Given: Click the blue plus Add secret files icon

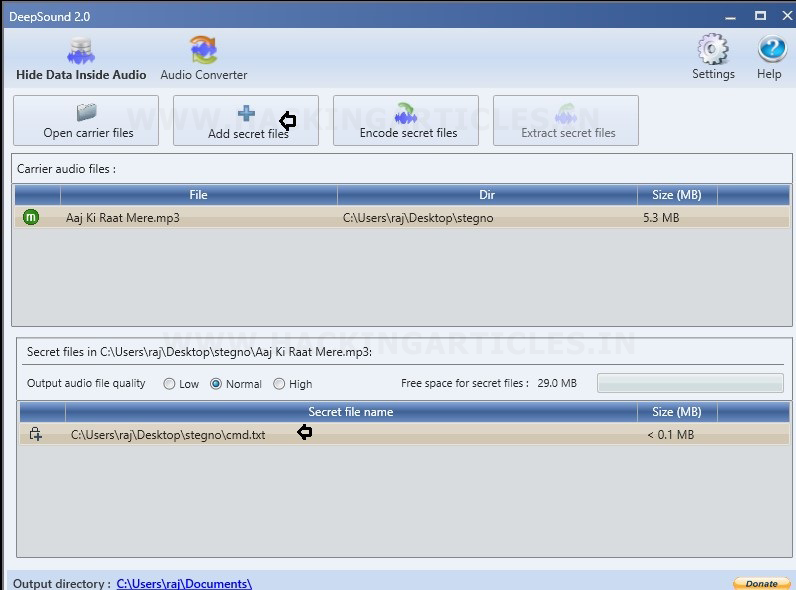Looking at the screenshot, I should coord(246,113).
